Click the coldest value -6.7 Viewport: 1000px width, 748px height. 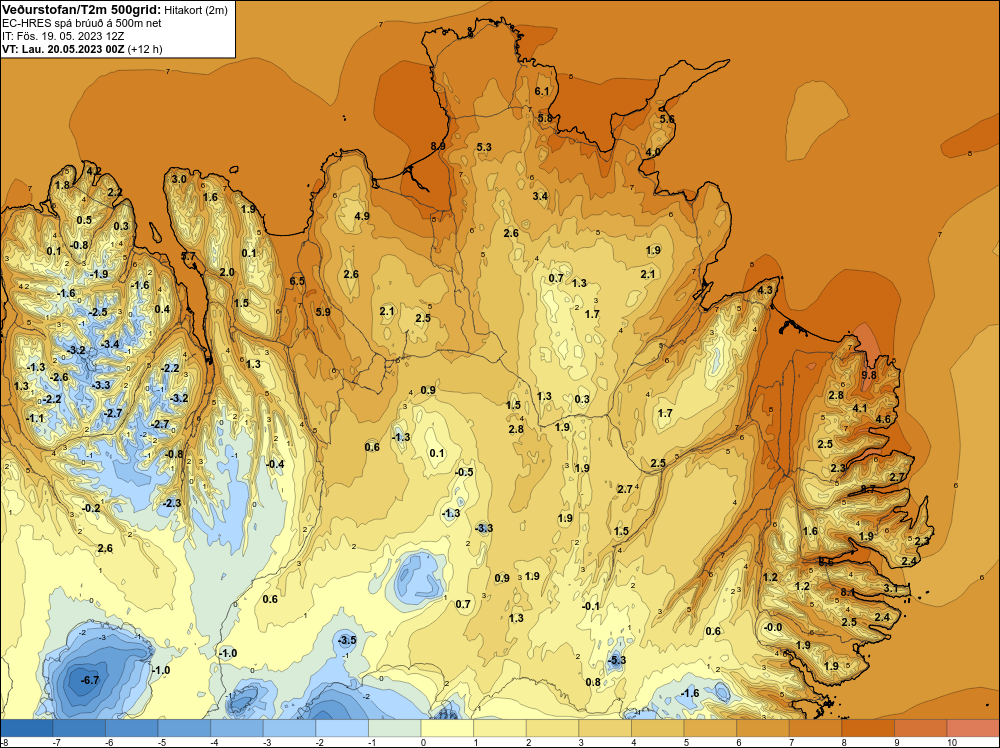(x=90, y=680)
